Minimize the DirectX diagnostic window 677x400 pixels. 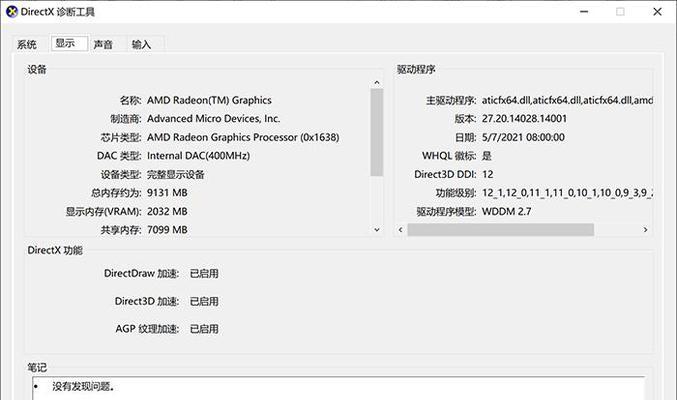[584, 12]
